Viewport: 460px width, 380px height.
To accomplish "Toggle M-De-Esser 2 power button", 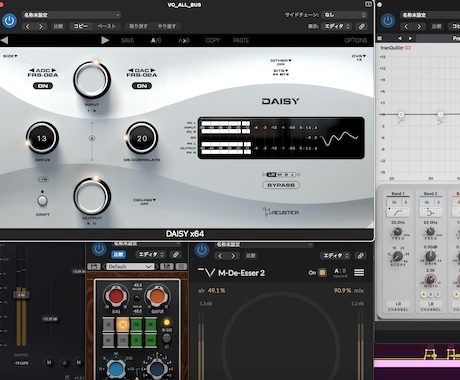I will pyautogui.click(x=202, y=250).
